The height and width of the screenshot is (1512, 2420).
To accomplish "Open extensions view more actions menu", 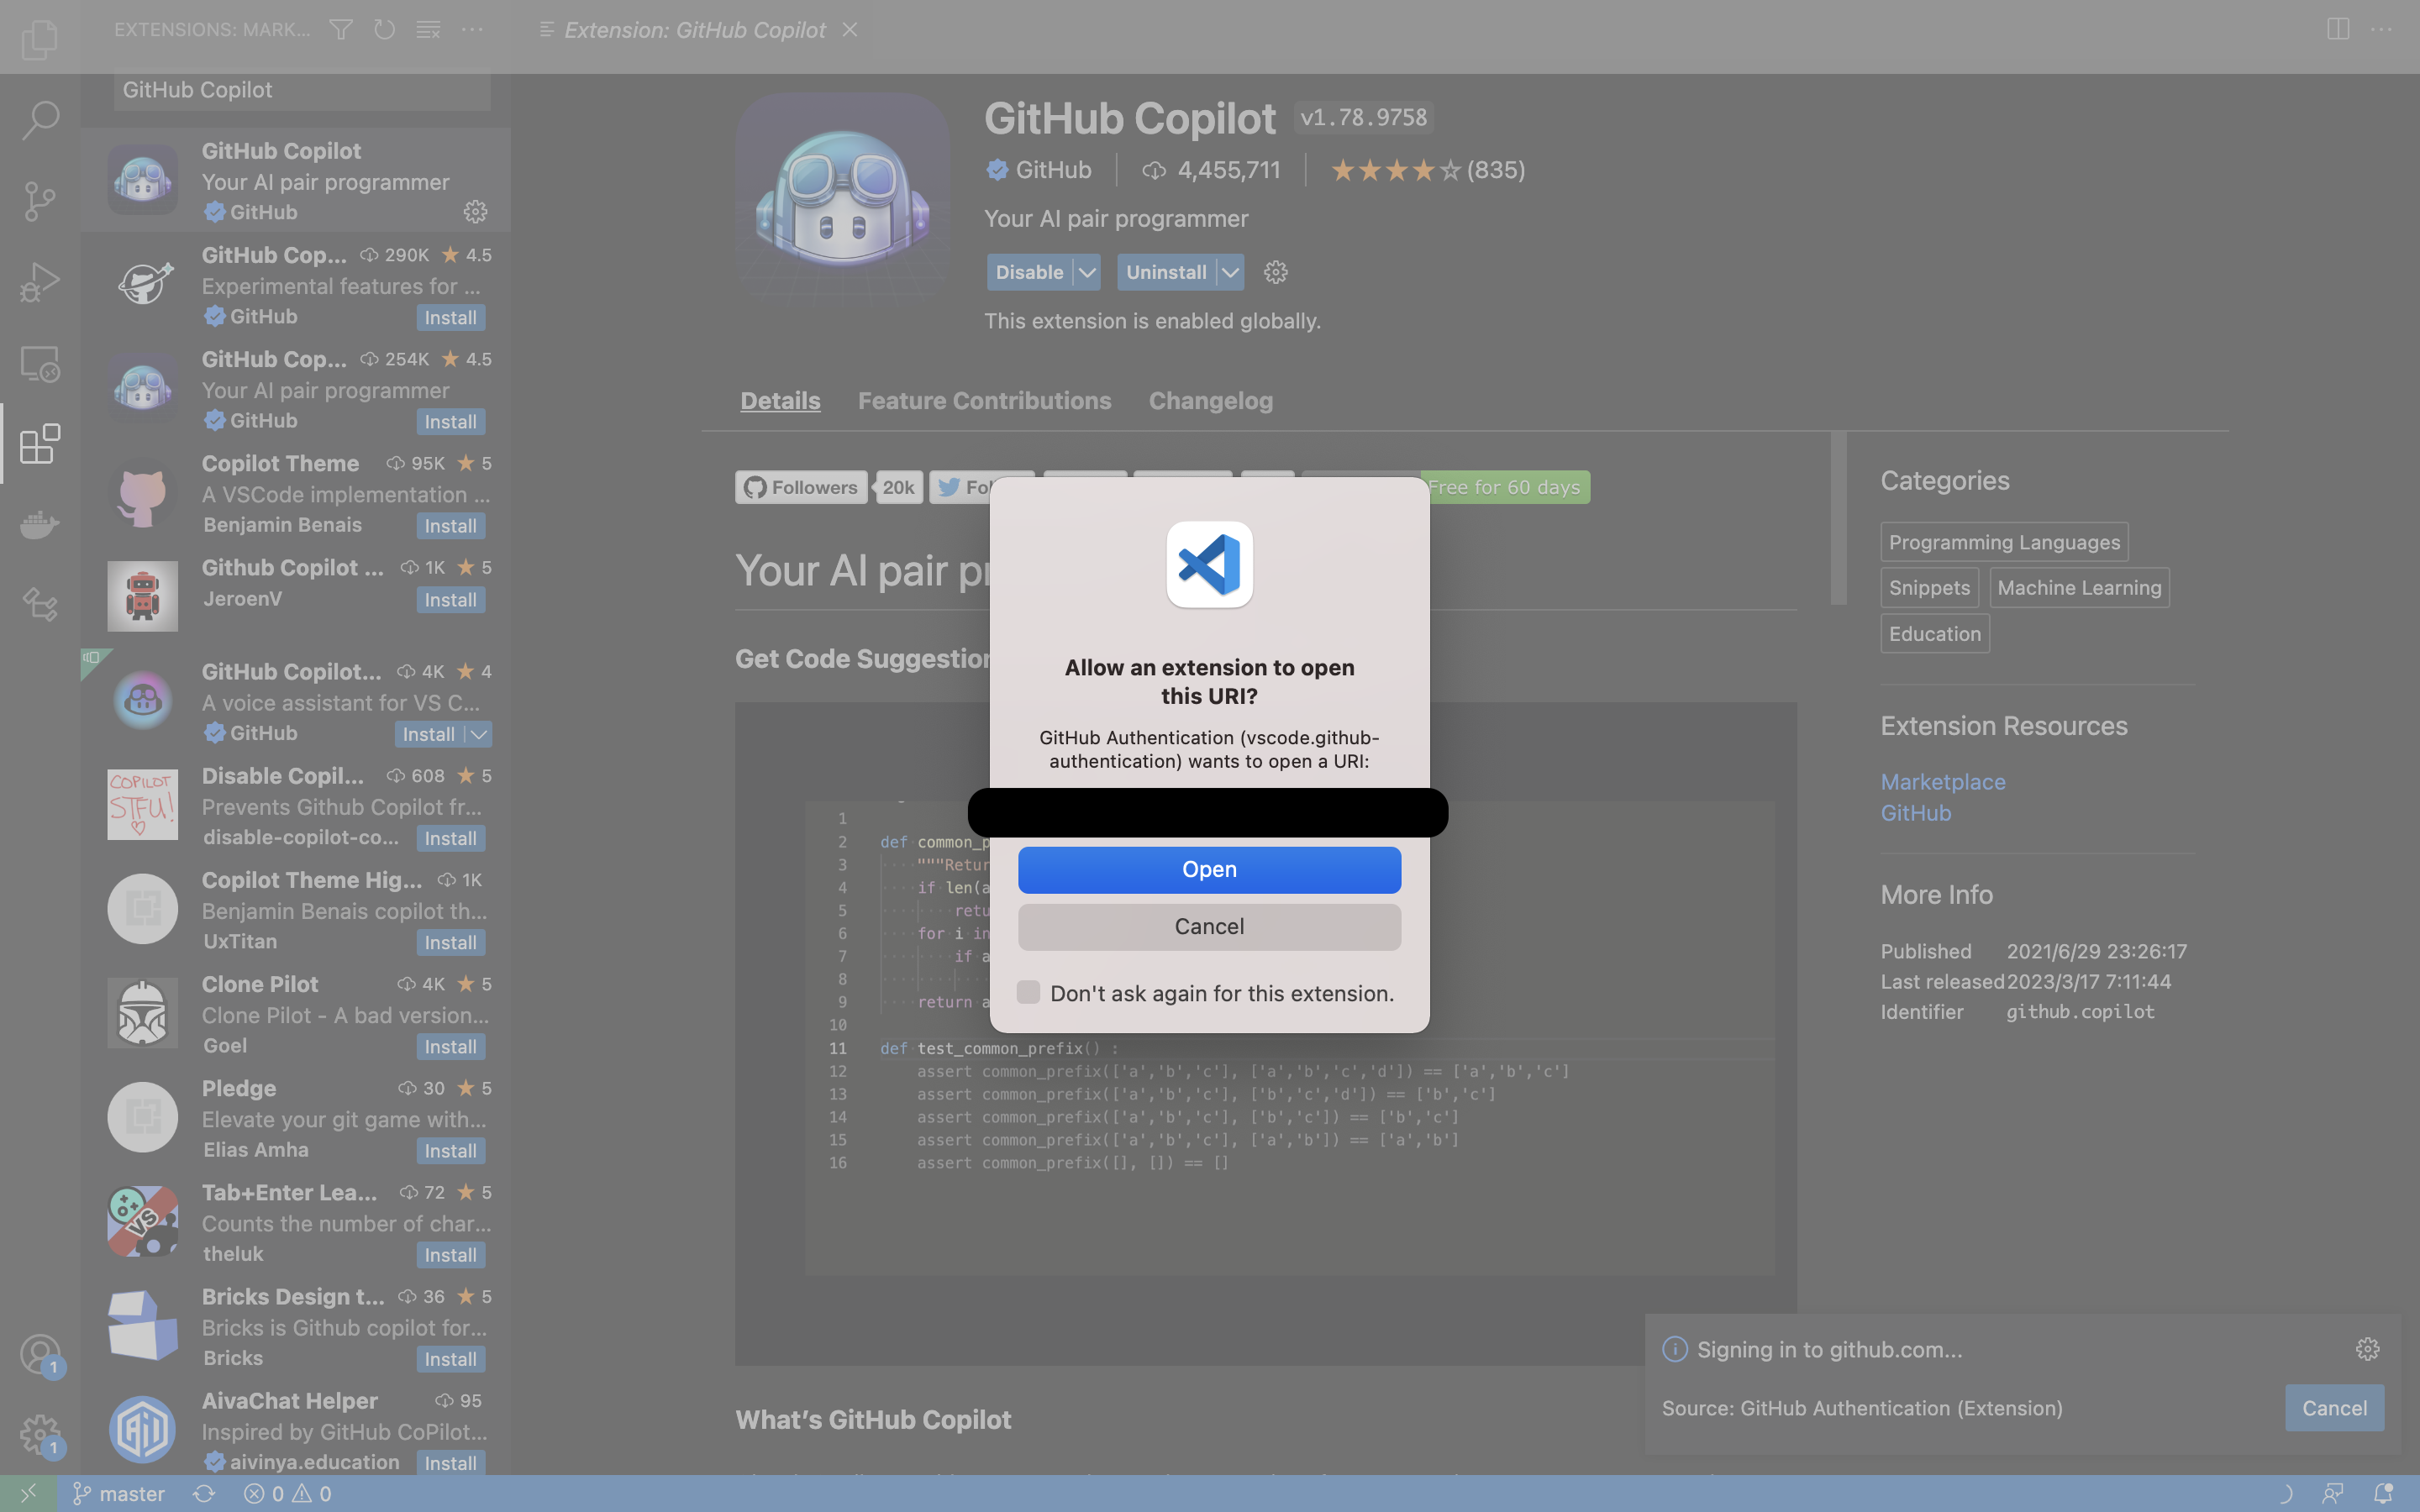I will 472,30.
